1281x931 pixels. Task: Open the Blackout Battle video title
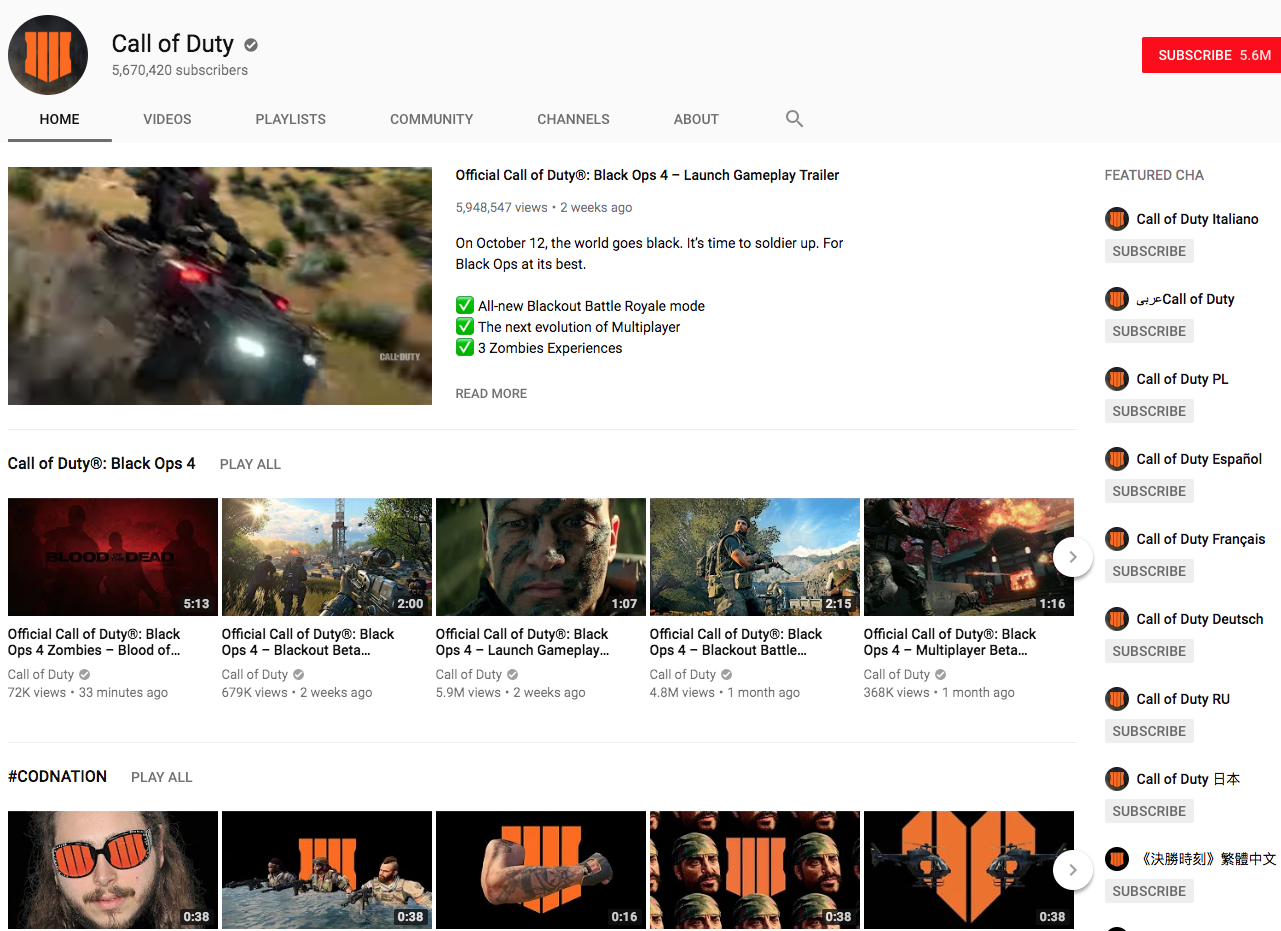coord(736,642)
